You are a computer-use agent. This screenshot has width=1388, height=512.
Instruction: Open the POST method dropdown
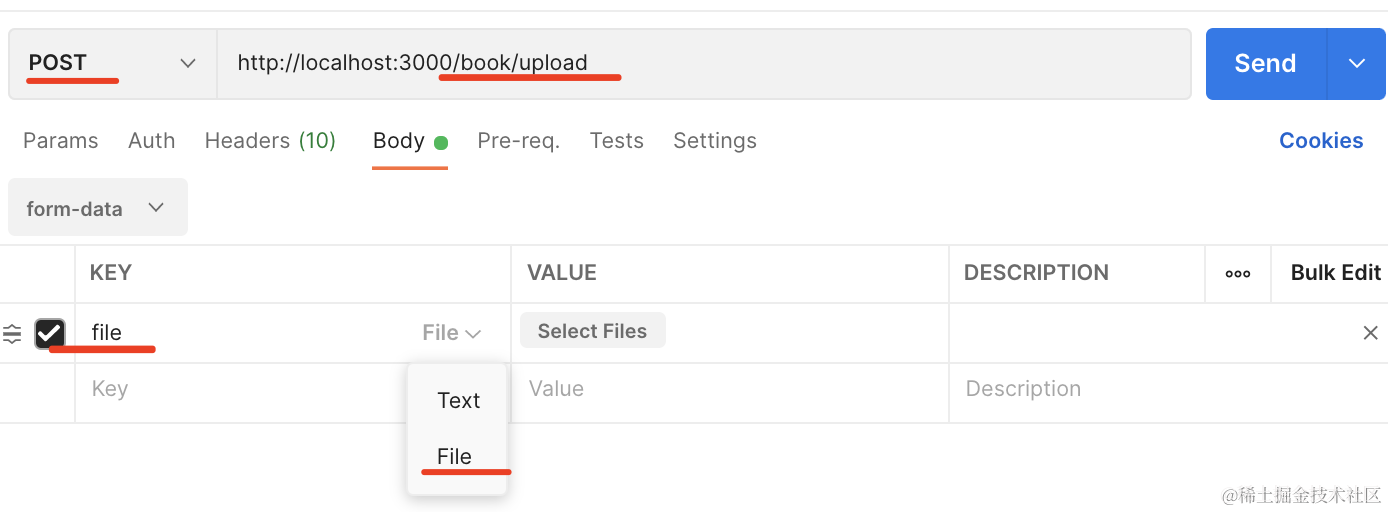[x=112, y=63]
